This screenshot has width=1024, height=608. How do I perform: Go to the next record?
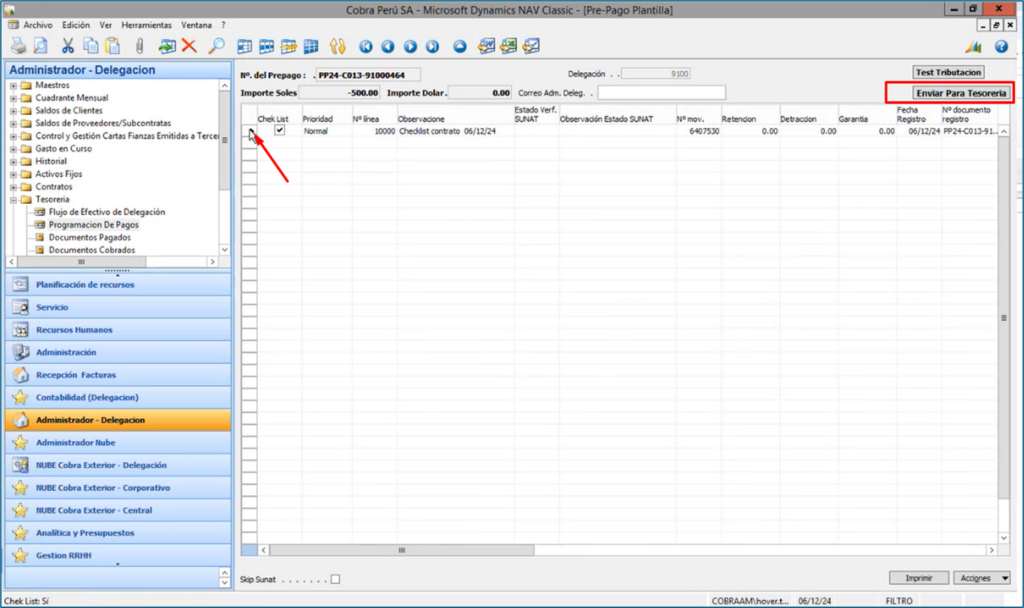(410, 46)
